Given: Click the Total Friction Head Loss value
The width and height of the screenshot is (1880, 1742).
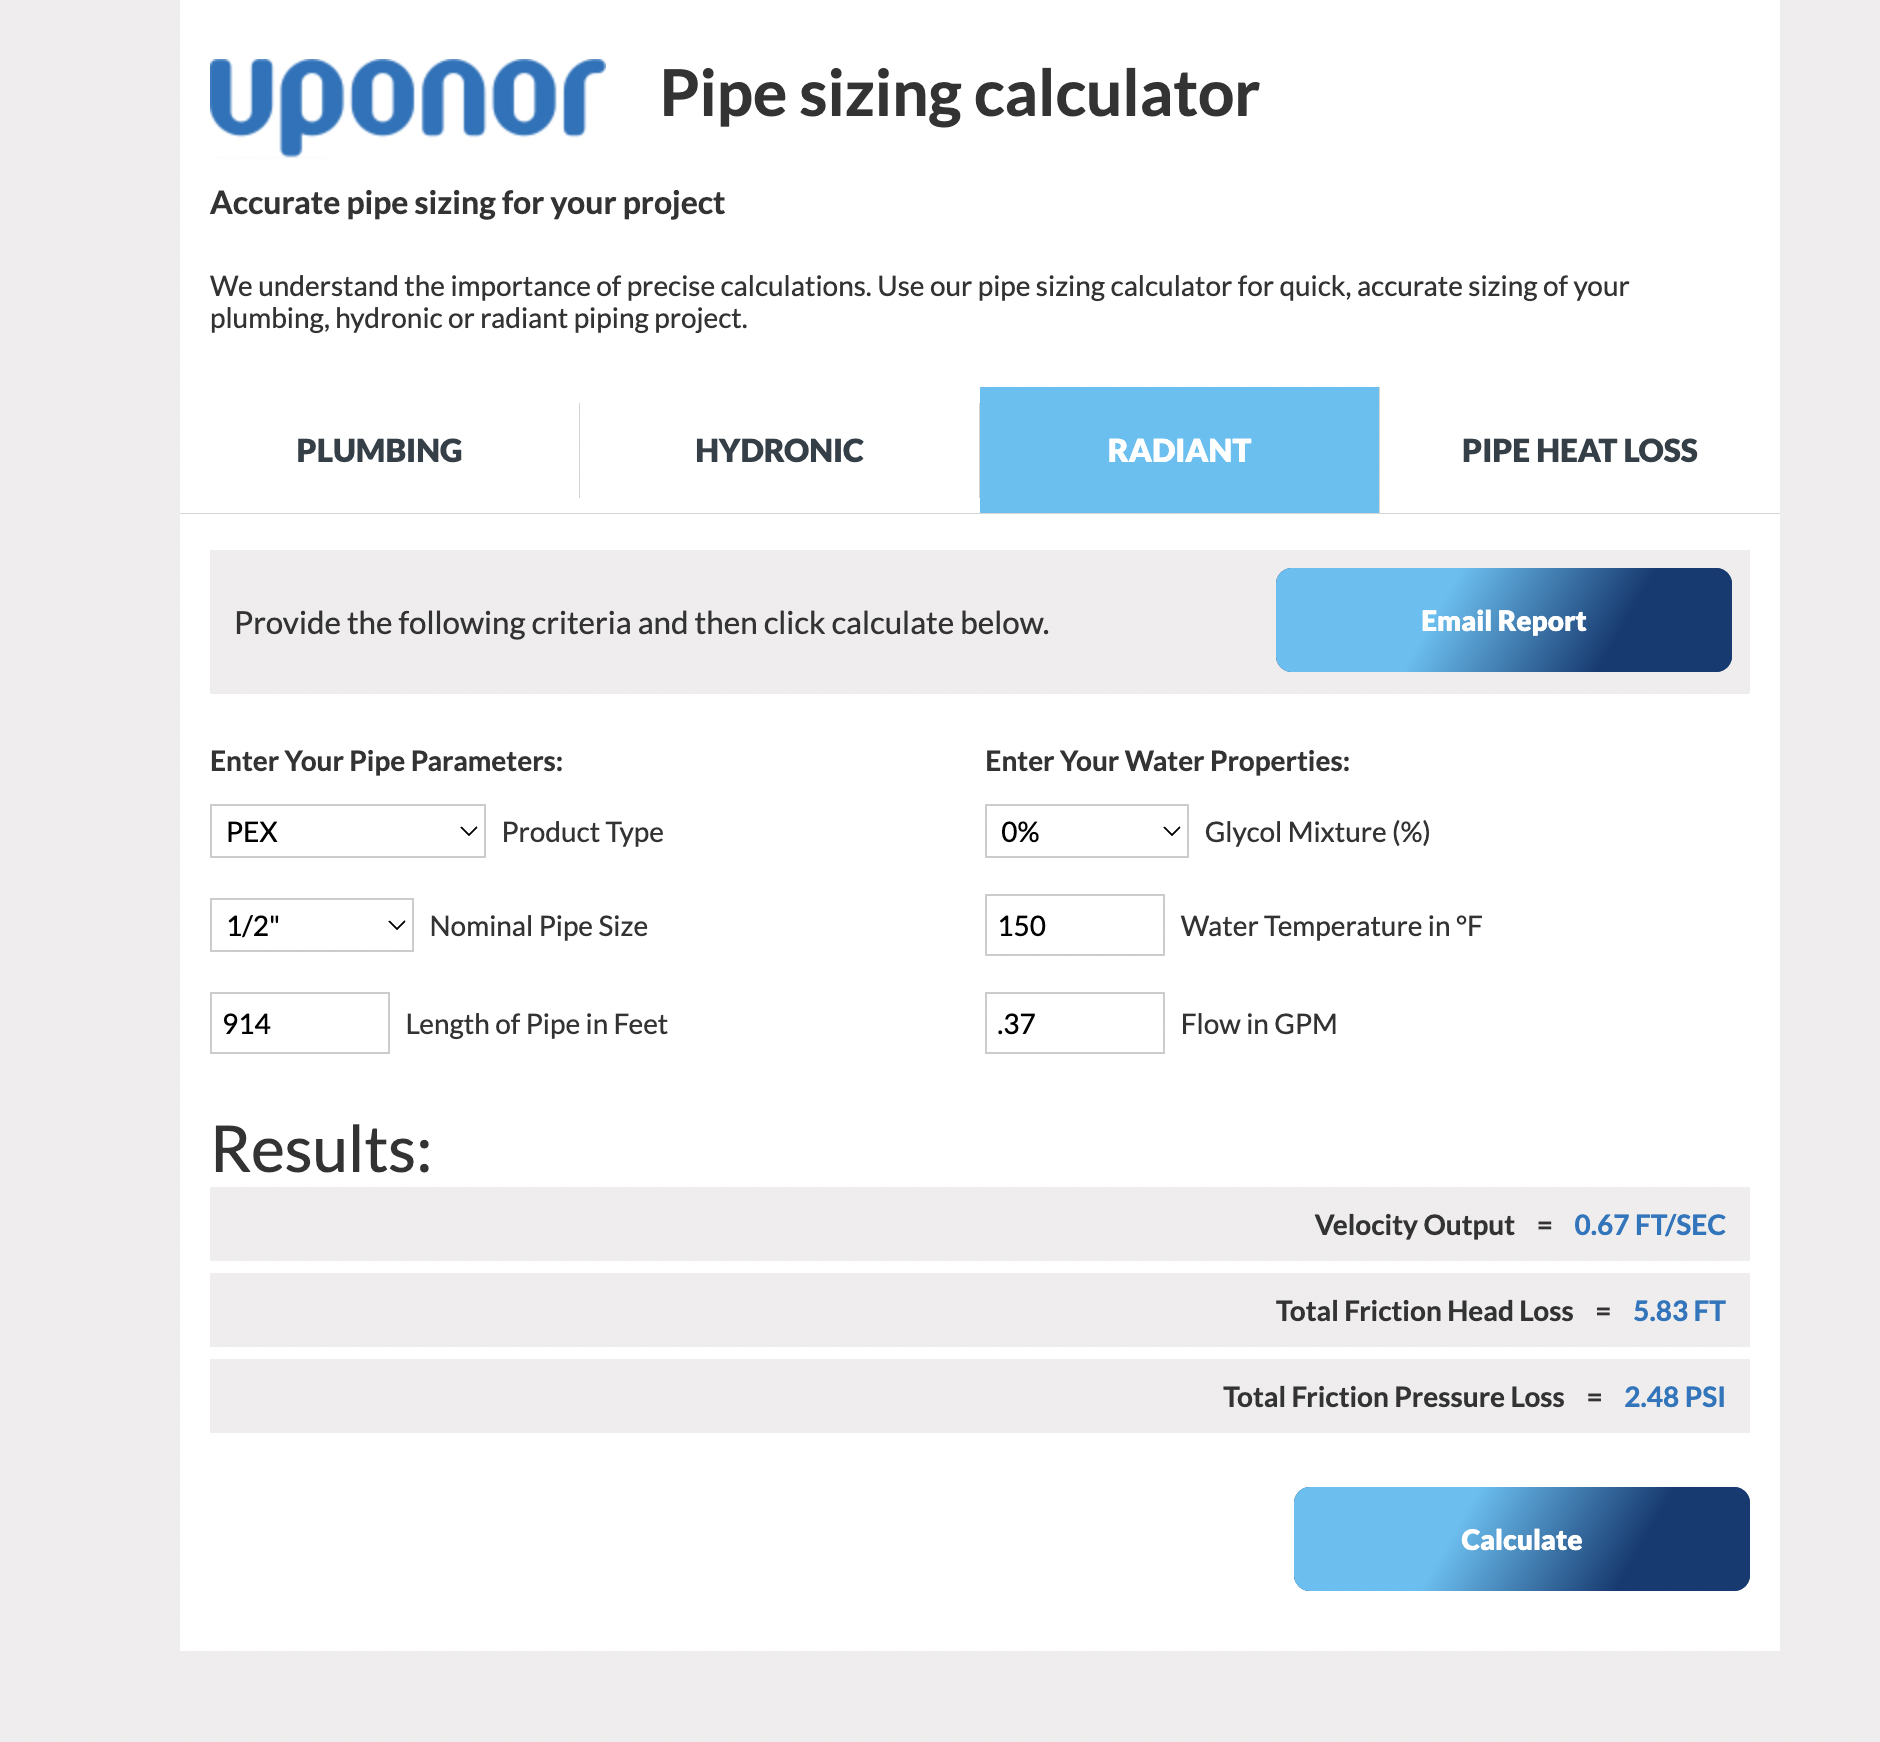Looking at the screenshot, I should tap(1680, 1311).
